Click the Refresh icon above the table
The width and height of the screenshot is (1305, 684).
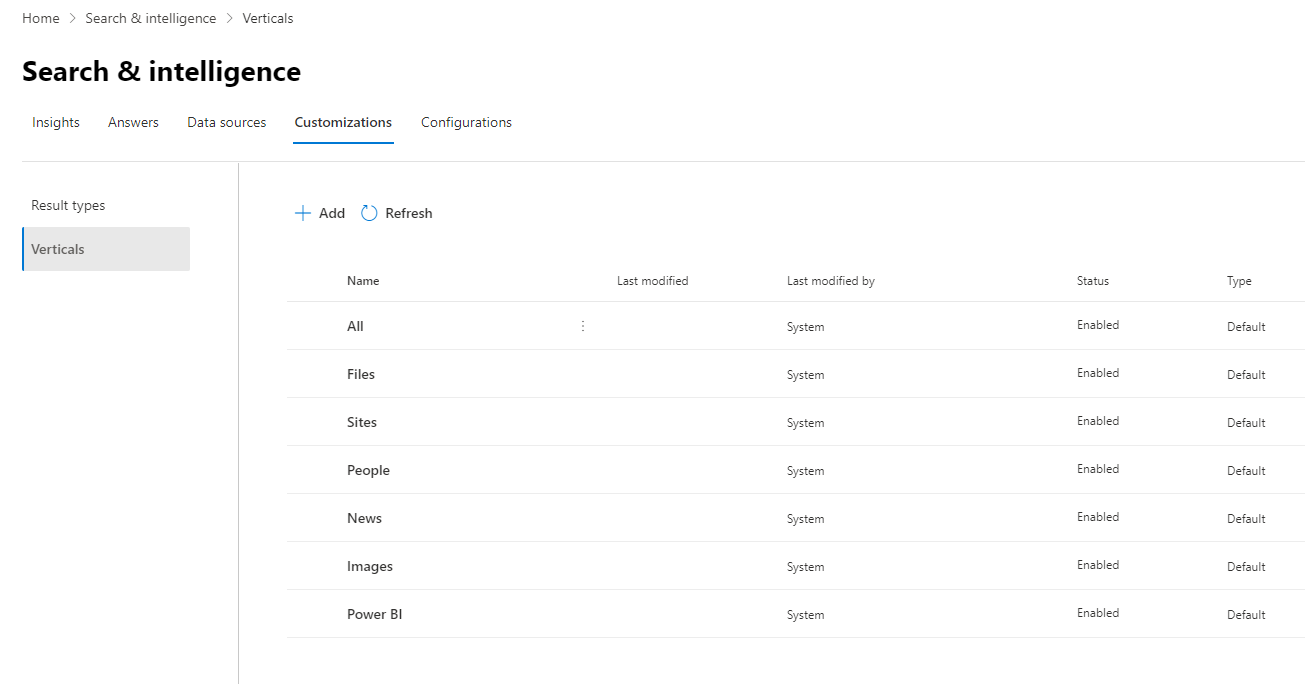368,213
